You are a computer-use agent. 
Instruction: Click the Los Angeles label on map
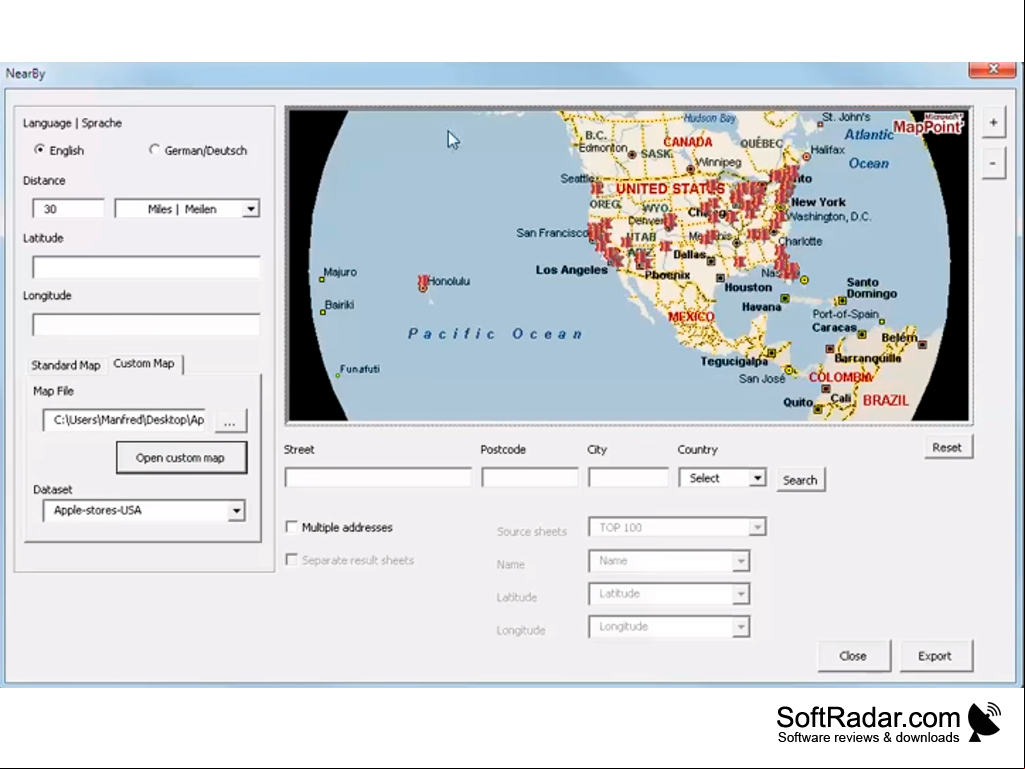pyautogui.click(x=571, y=270)
